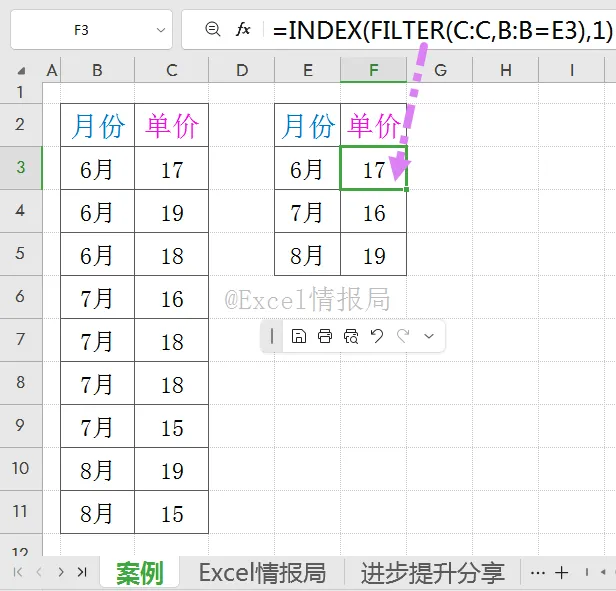
Task: Select column G header
Action: [440, 70]
